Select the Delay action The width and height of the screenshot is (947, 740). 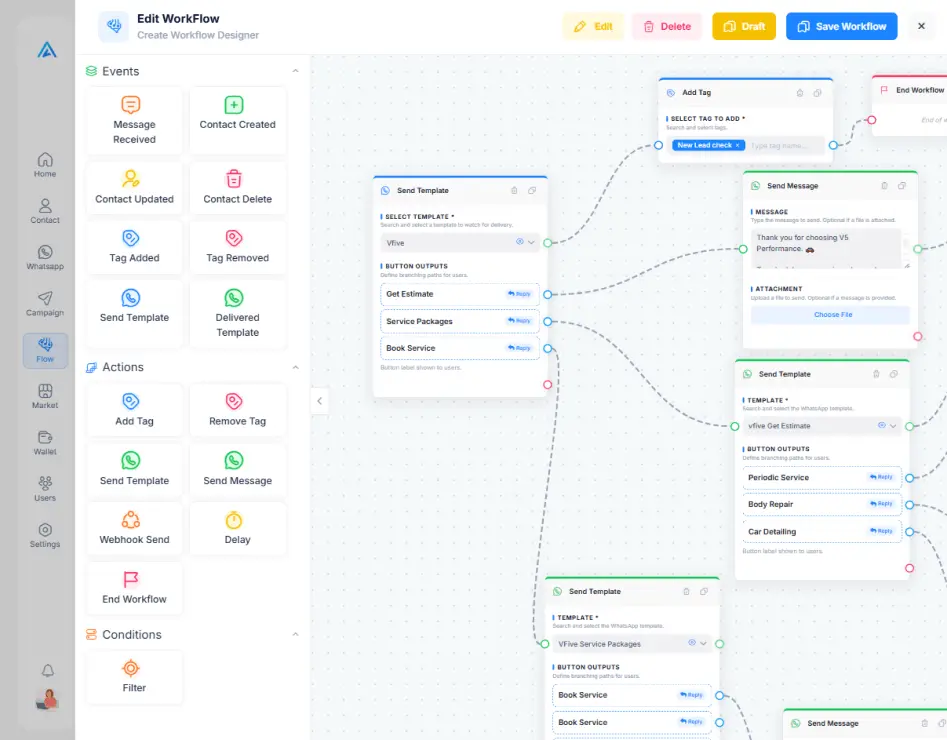[x=237, y=529]
